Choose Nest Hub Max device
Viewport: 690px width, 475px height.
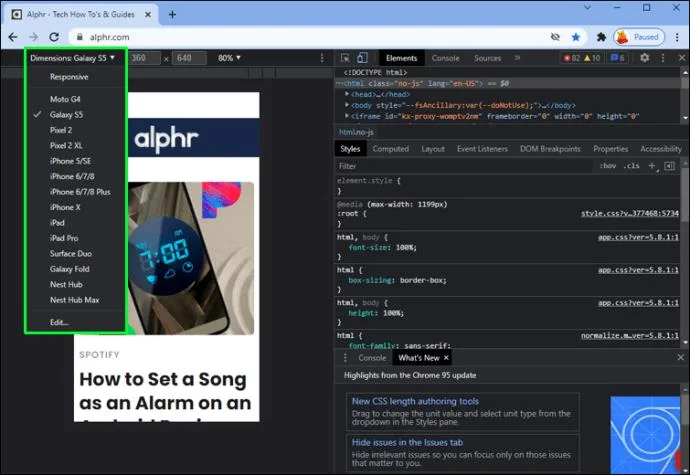point(75,300)
